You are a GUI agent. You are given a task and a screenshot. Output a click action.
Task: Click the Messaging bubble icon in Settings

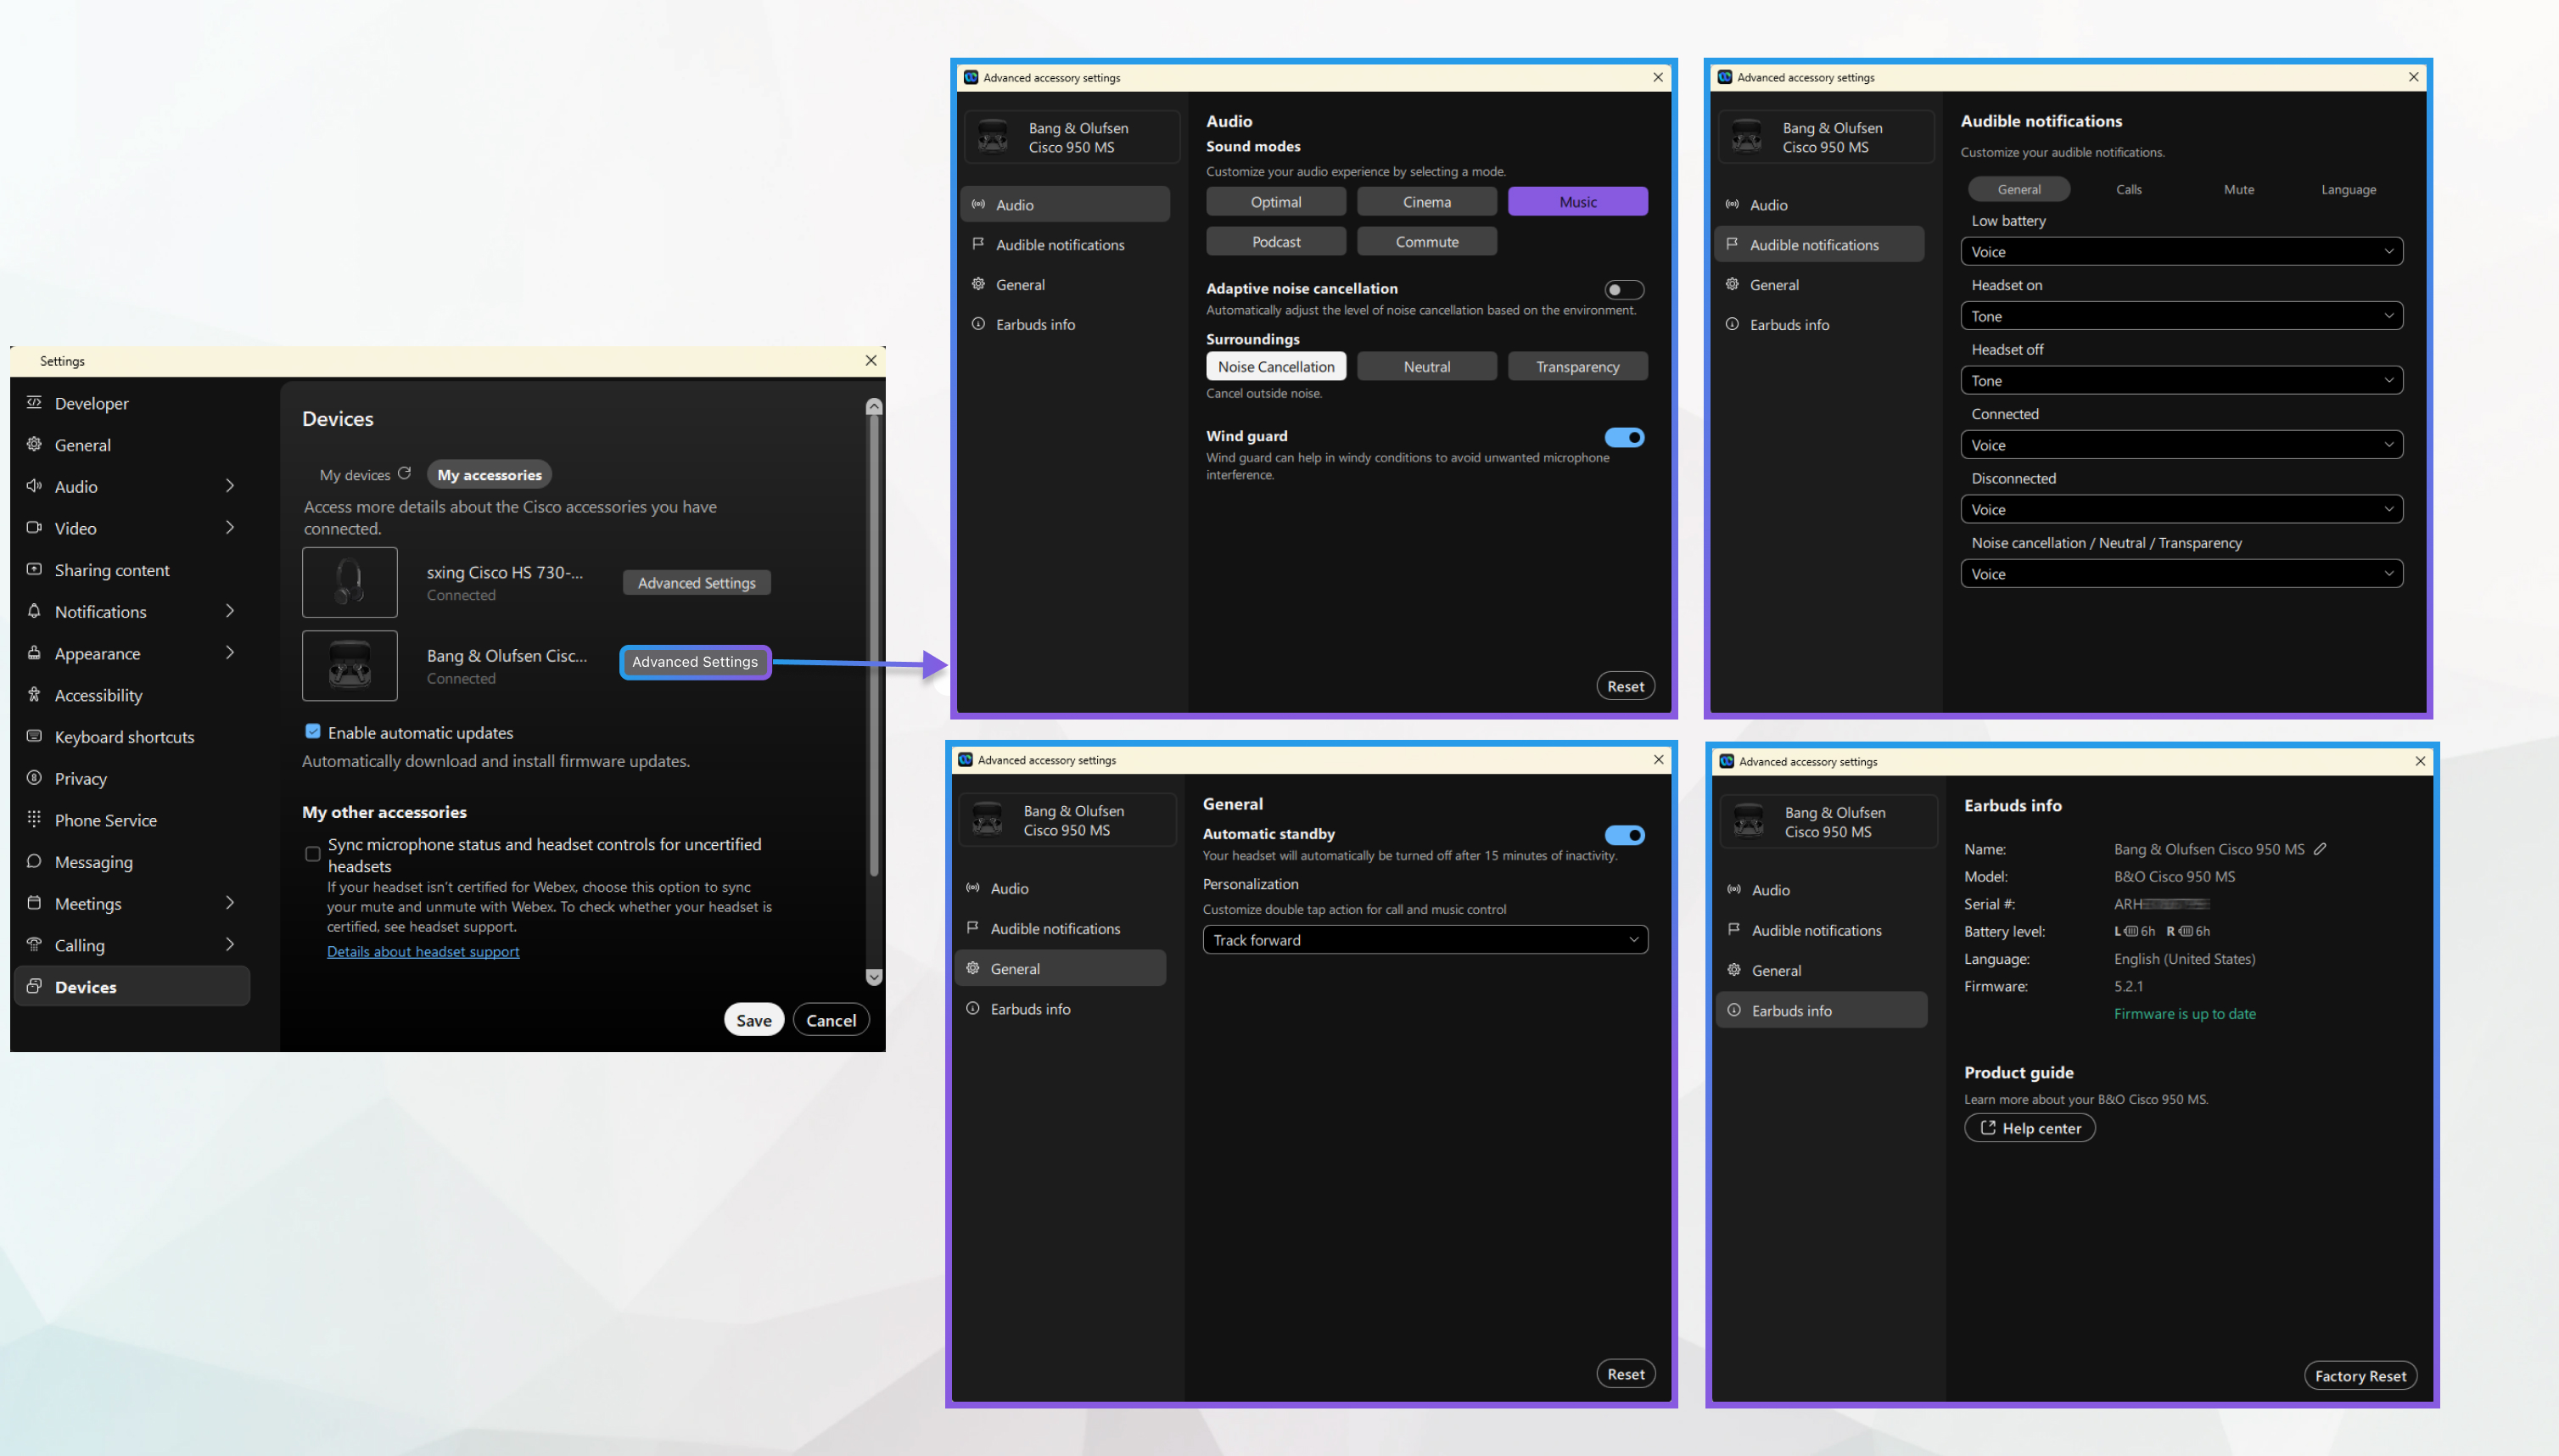34,861
